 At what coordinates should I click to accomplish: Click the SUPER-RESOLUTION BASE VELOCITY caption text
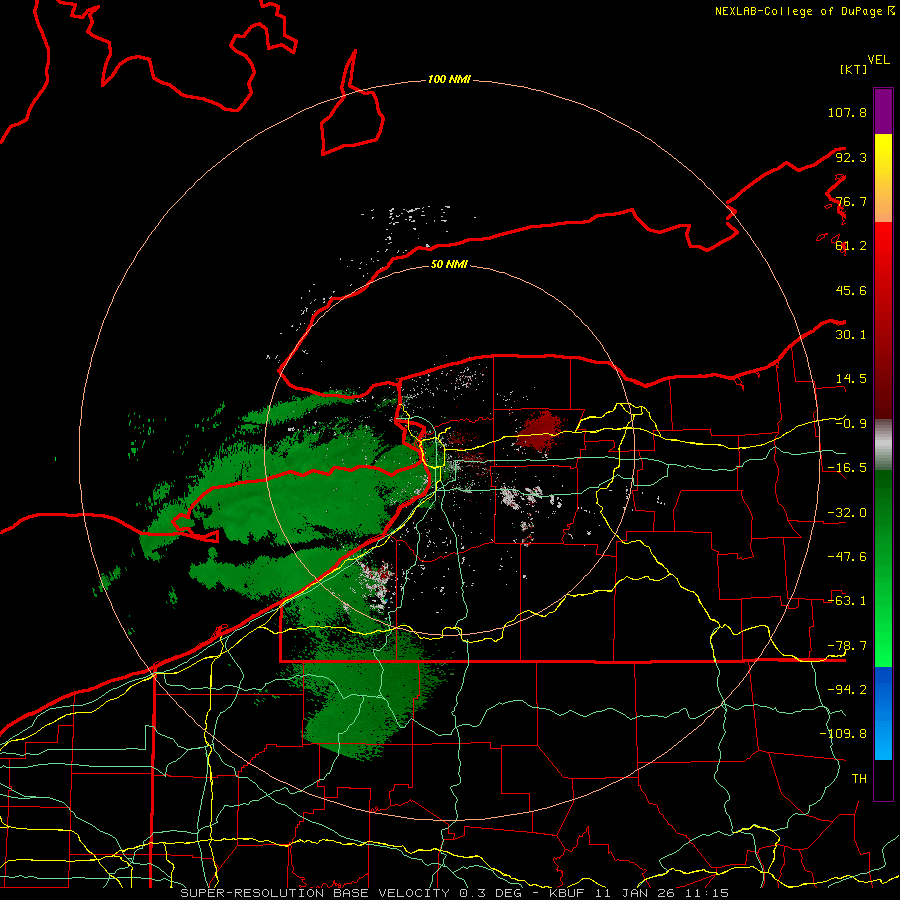[x=315, y=893]
